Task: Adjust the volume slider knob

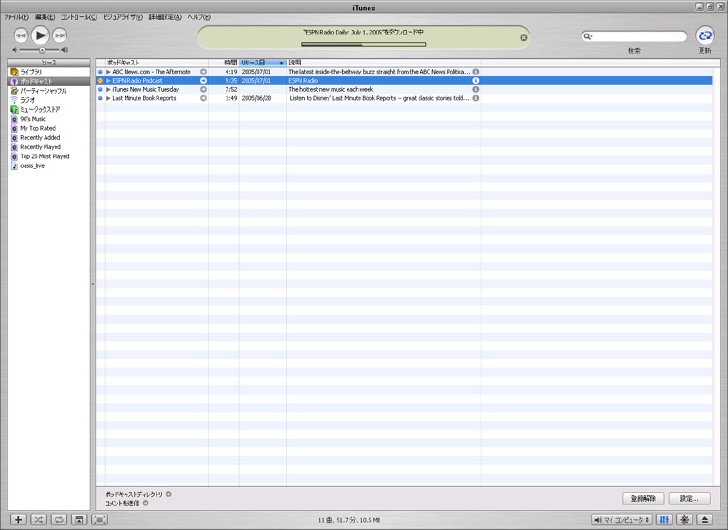Action: [x=42, y=50]
